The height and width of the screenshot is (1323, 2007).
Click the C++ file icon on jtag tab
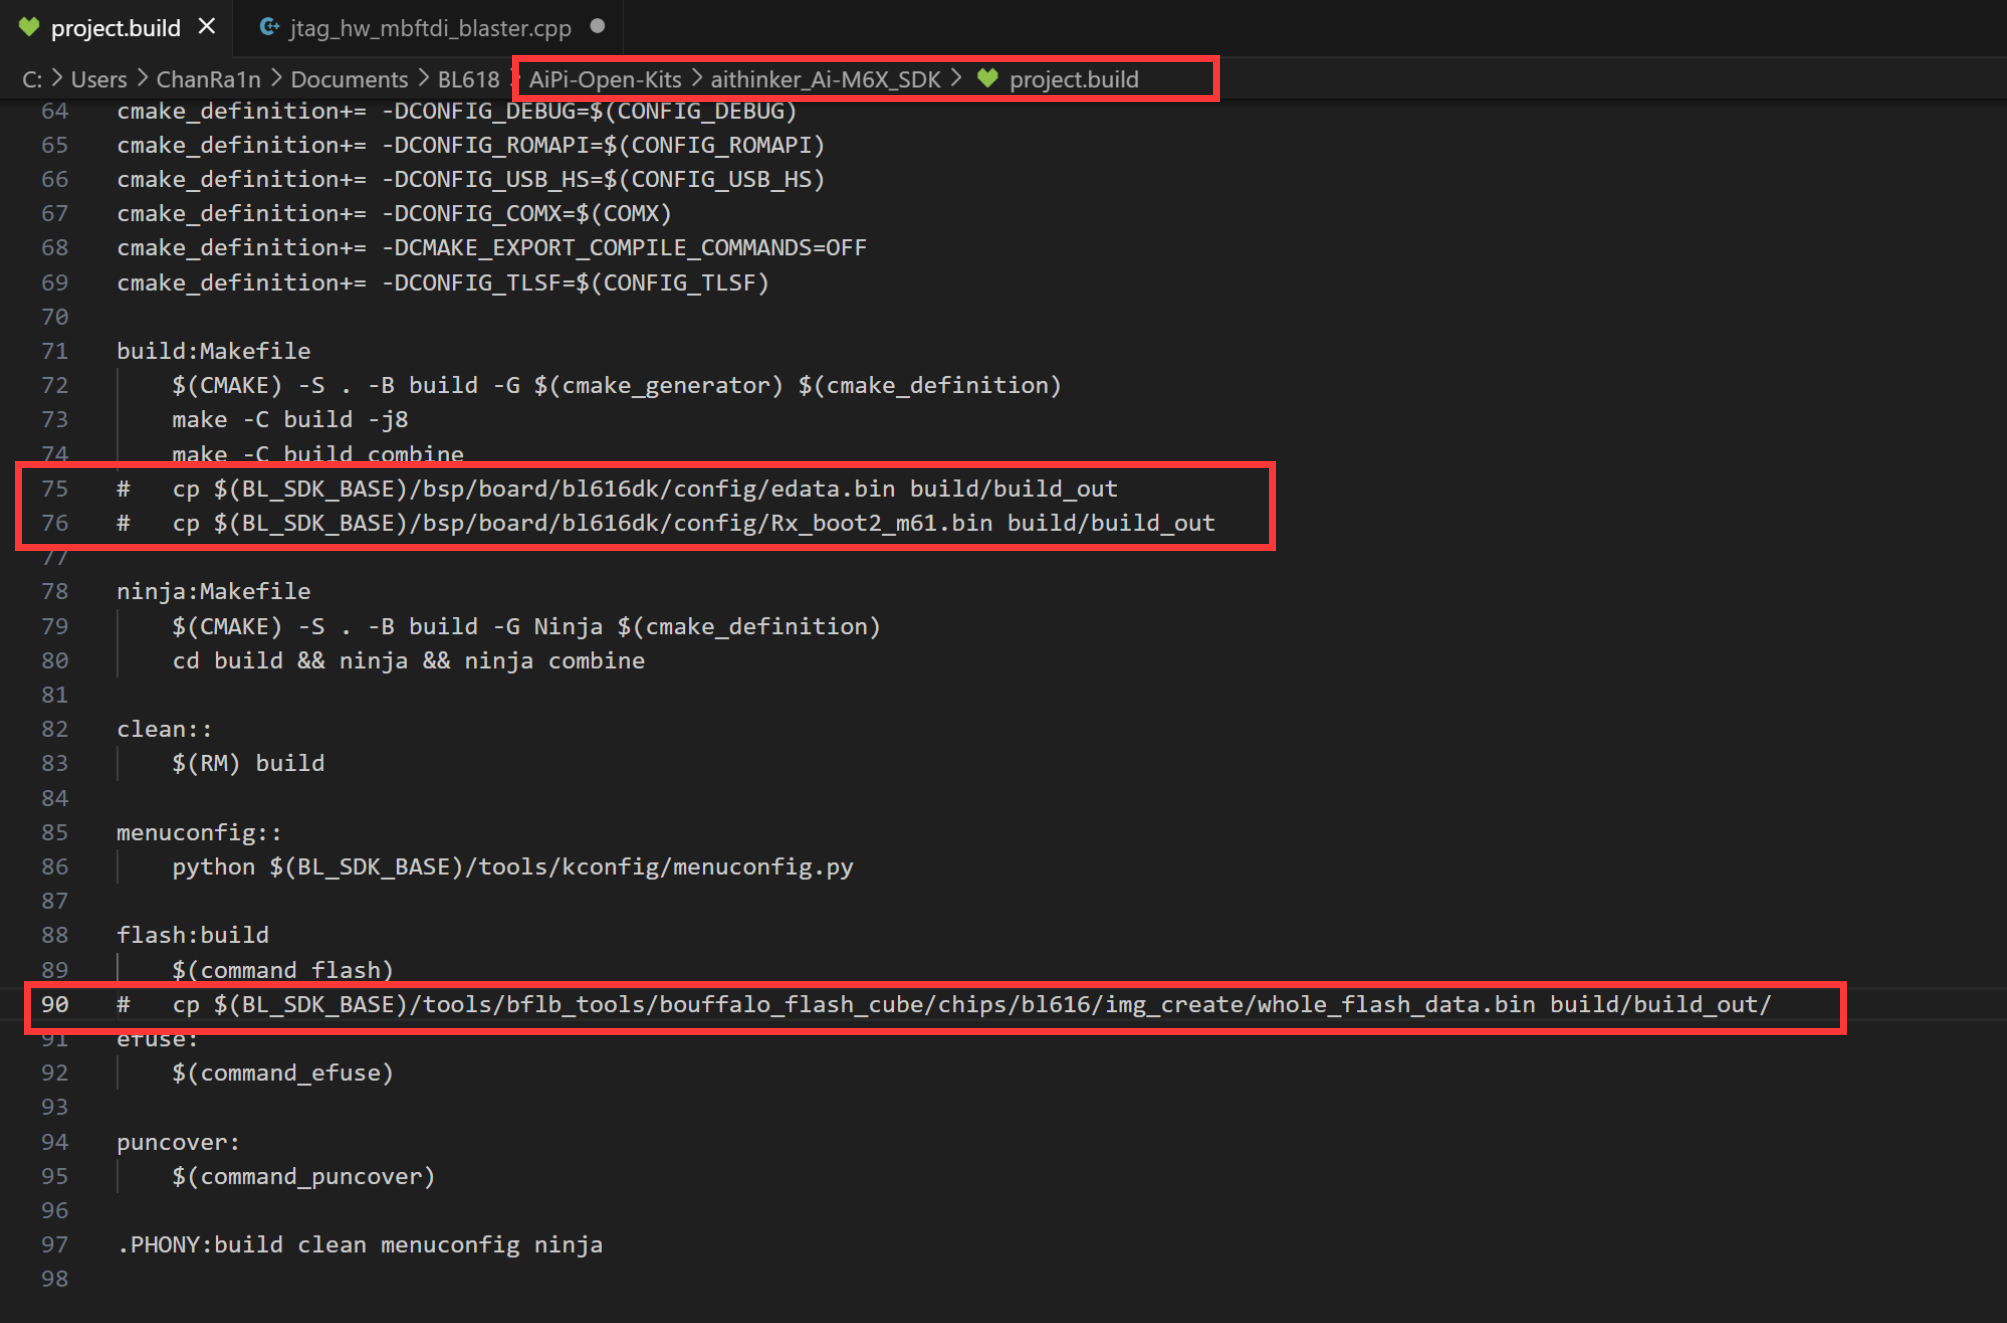click(268, 27)
